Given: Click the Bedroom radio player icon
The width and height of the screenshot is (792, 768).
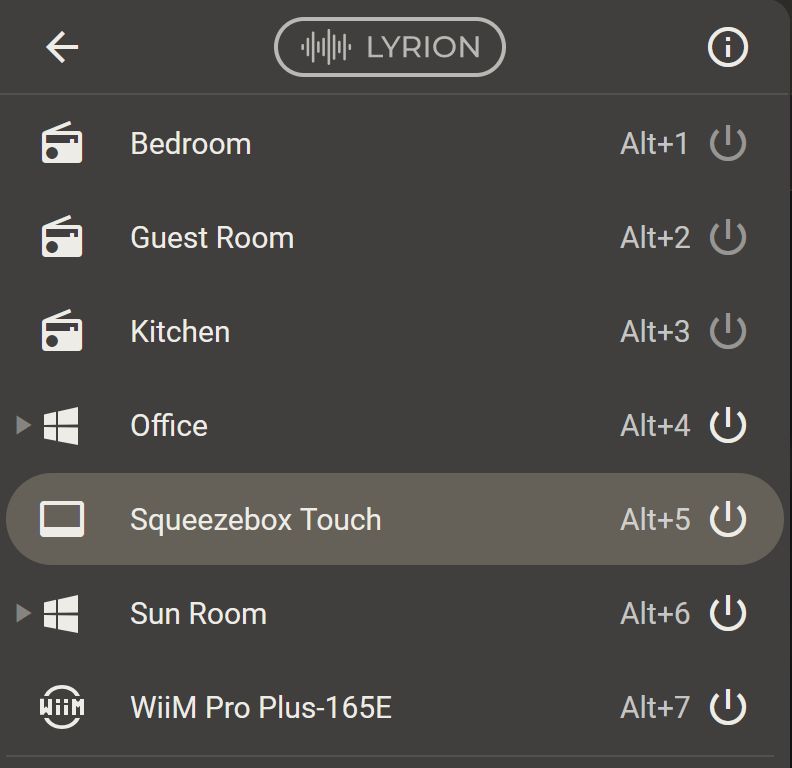Looking at the screenshot, I should point(62,144).
